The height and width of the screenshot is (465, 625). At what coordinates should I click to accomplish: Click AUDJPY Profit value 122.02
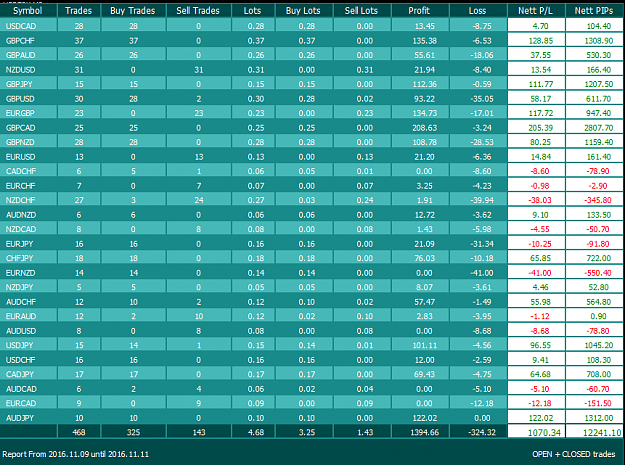click(425, 418)
